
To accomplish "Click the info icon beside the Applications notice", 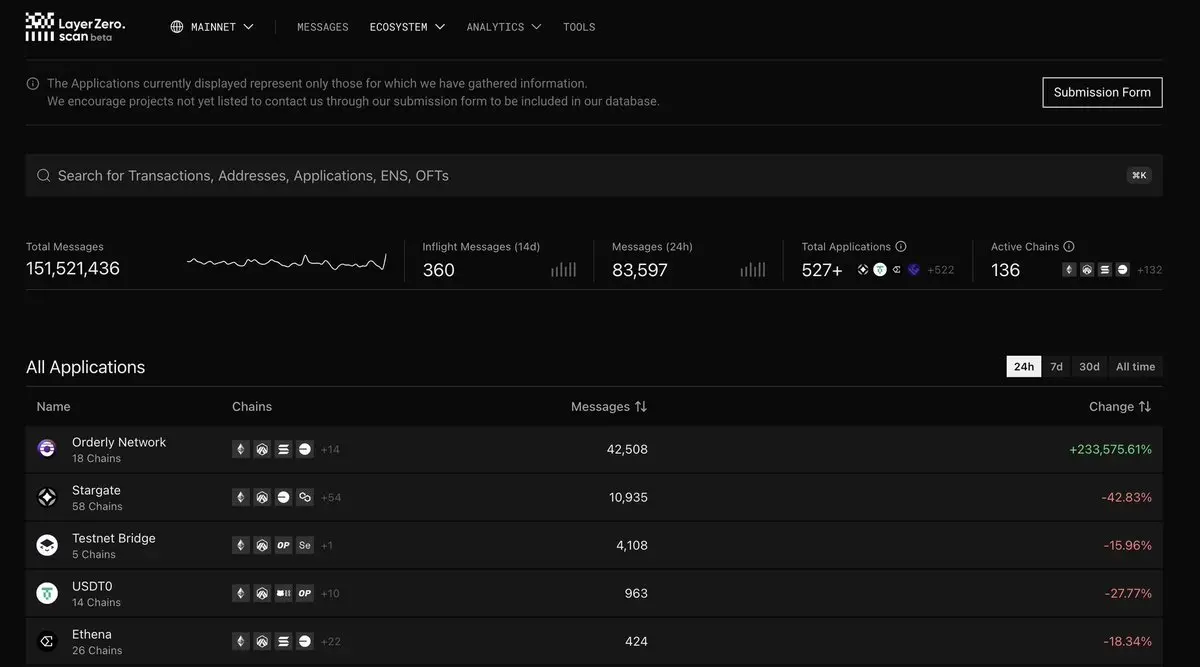I will 33,84.
